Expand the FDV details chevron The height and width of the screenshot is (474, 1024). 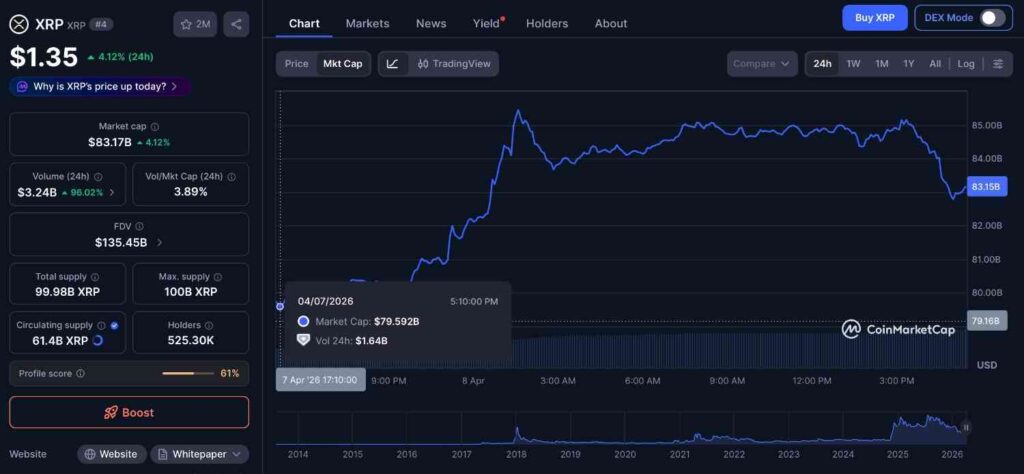[160, 242]
